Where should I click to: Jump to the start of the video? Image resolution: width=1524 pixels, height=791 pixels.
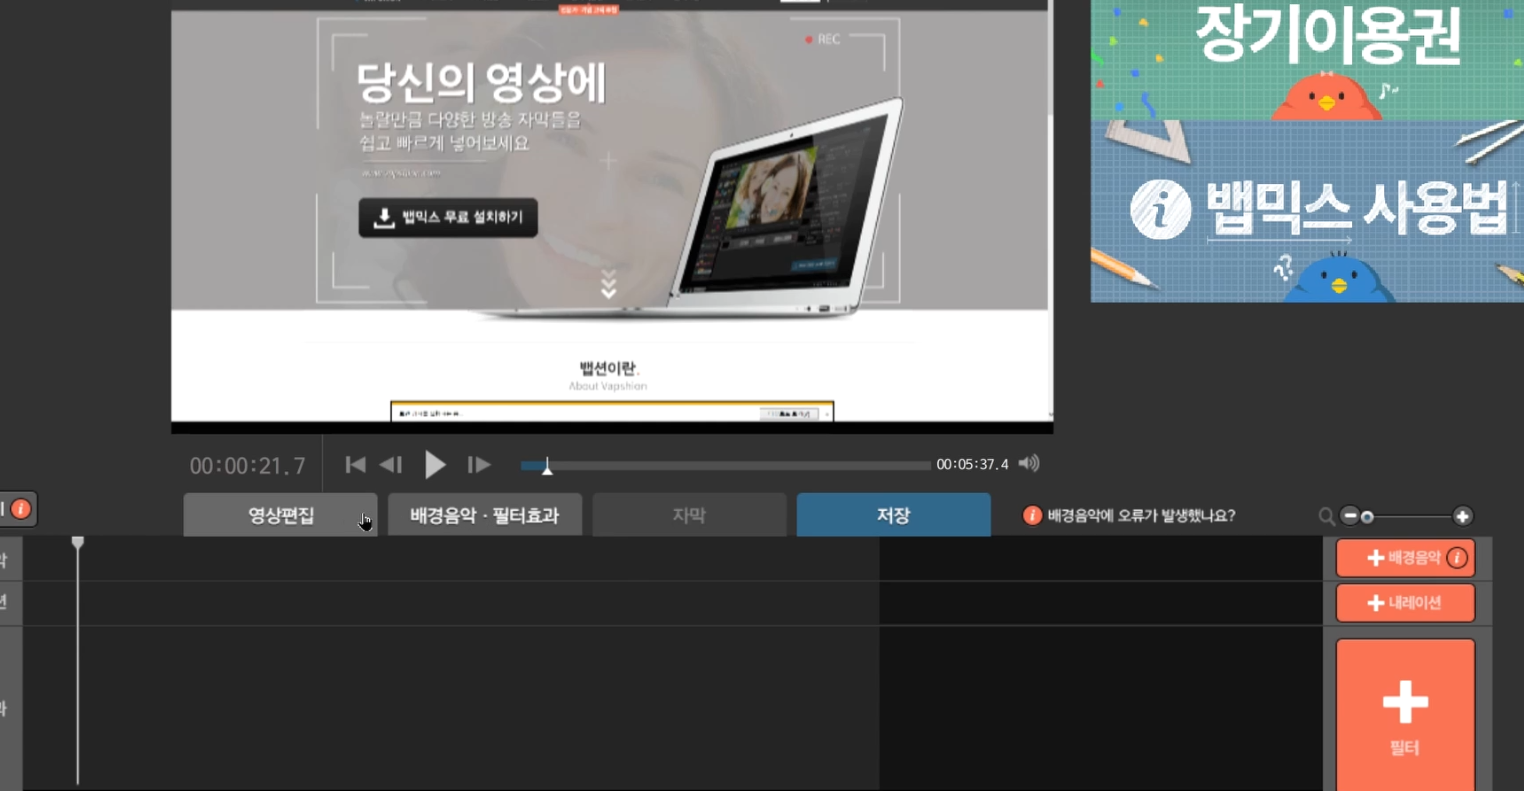tap(355, 464)
